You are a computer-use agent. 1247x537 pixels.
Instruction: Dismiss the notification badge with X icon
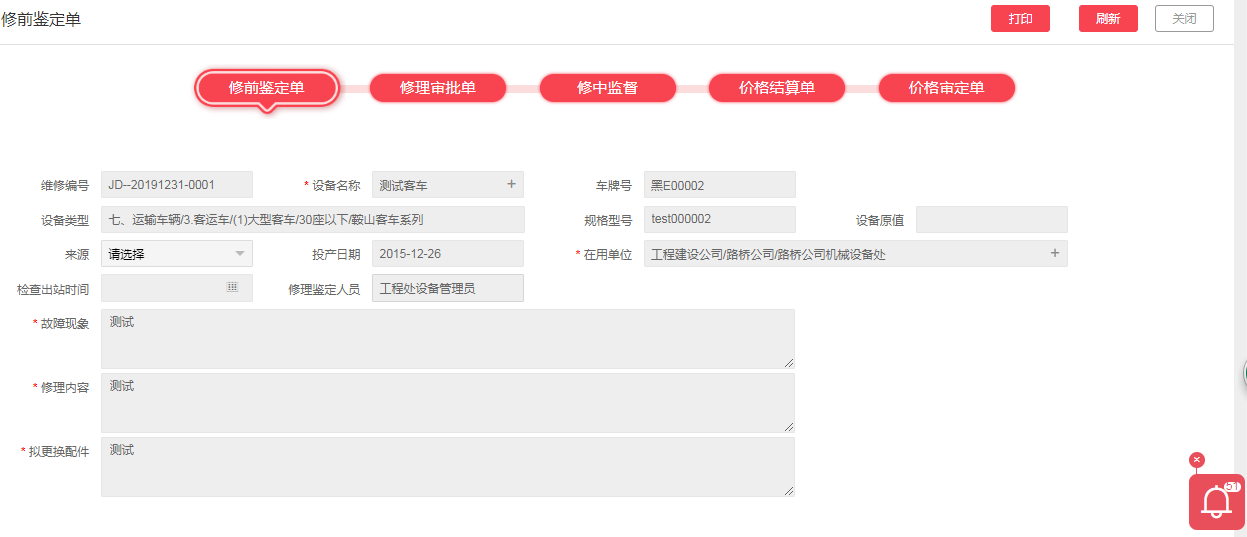click(1197, 460)
